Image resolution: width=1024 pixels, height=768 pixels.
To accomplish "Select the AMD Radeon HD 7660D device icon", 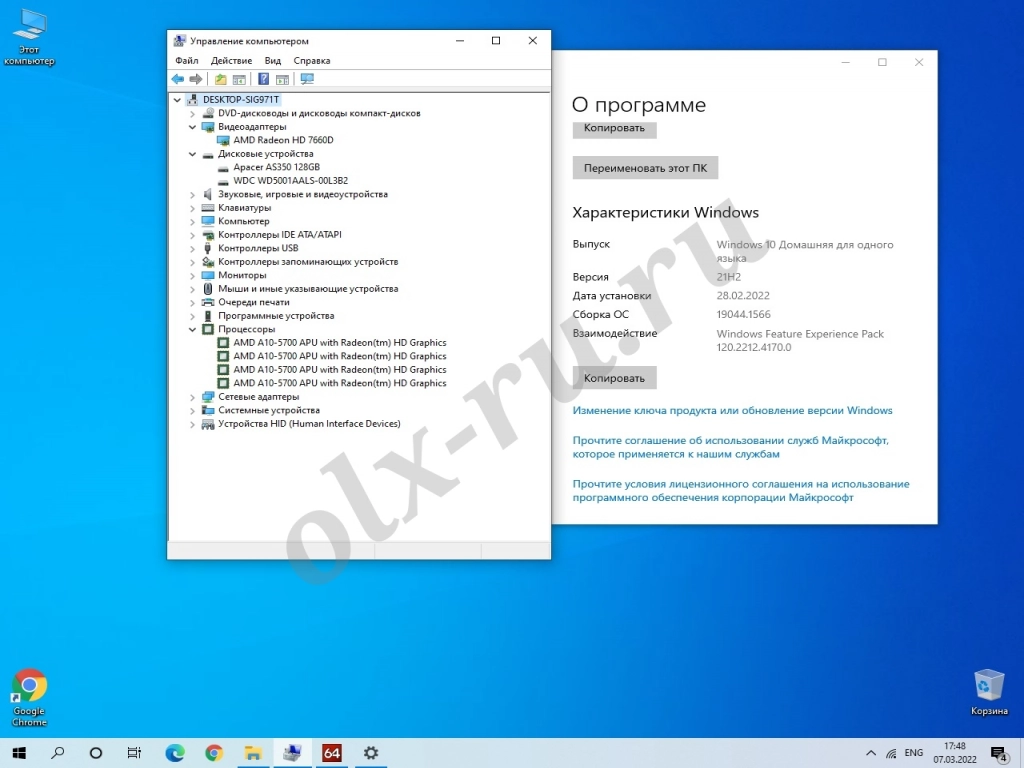I will 224,140.
